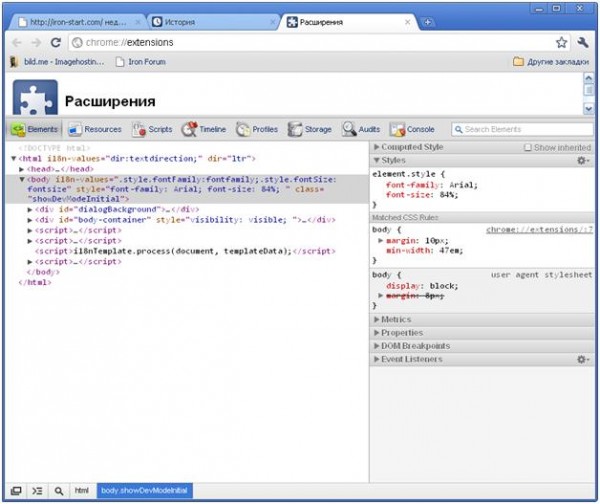600x504 pixels.
Task: Open the wrench settings menu
Action: 583,42
